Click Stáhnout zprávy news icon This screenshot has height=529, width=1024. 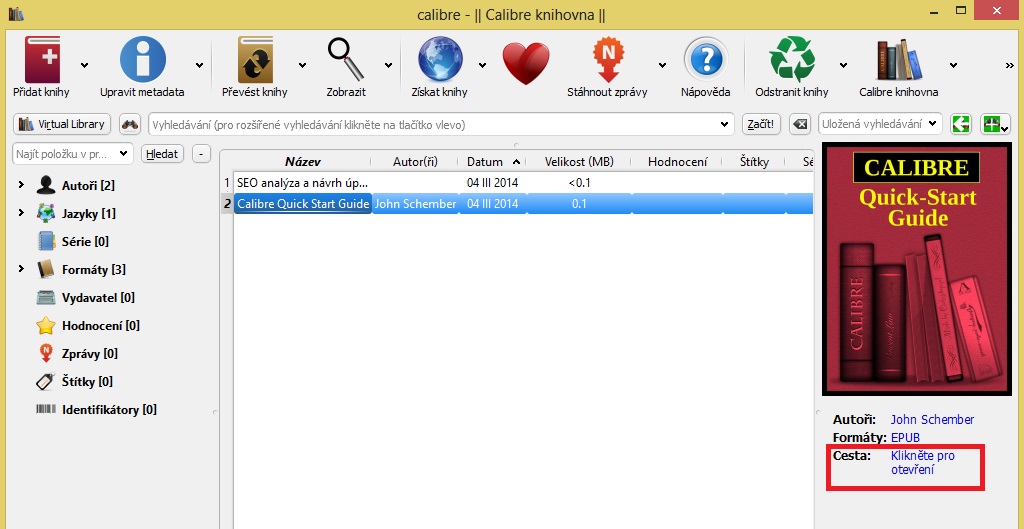coord(608,59)
